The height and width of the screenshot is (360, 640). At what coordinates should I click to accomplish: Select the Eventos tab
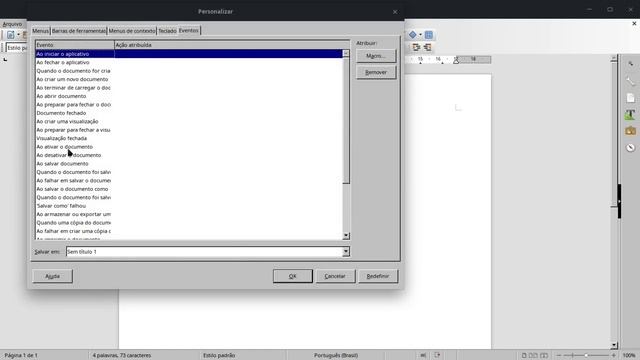189,30
